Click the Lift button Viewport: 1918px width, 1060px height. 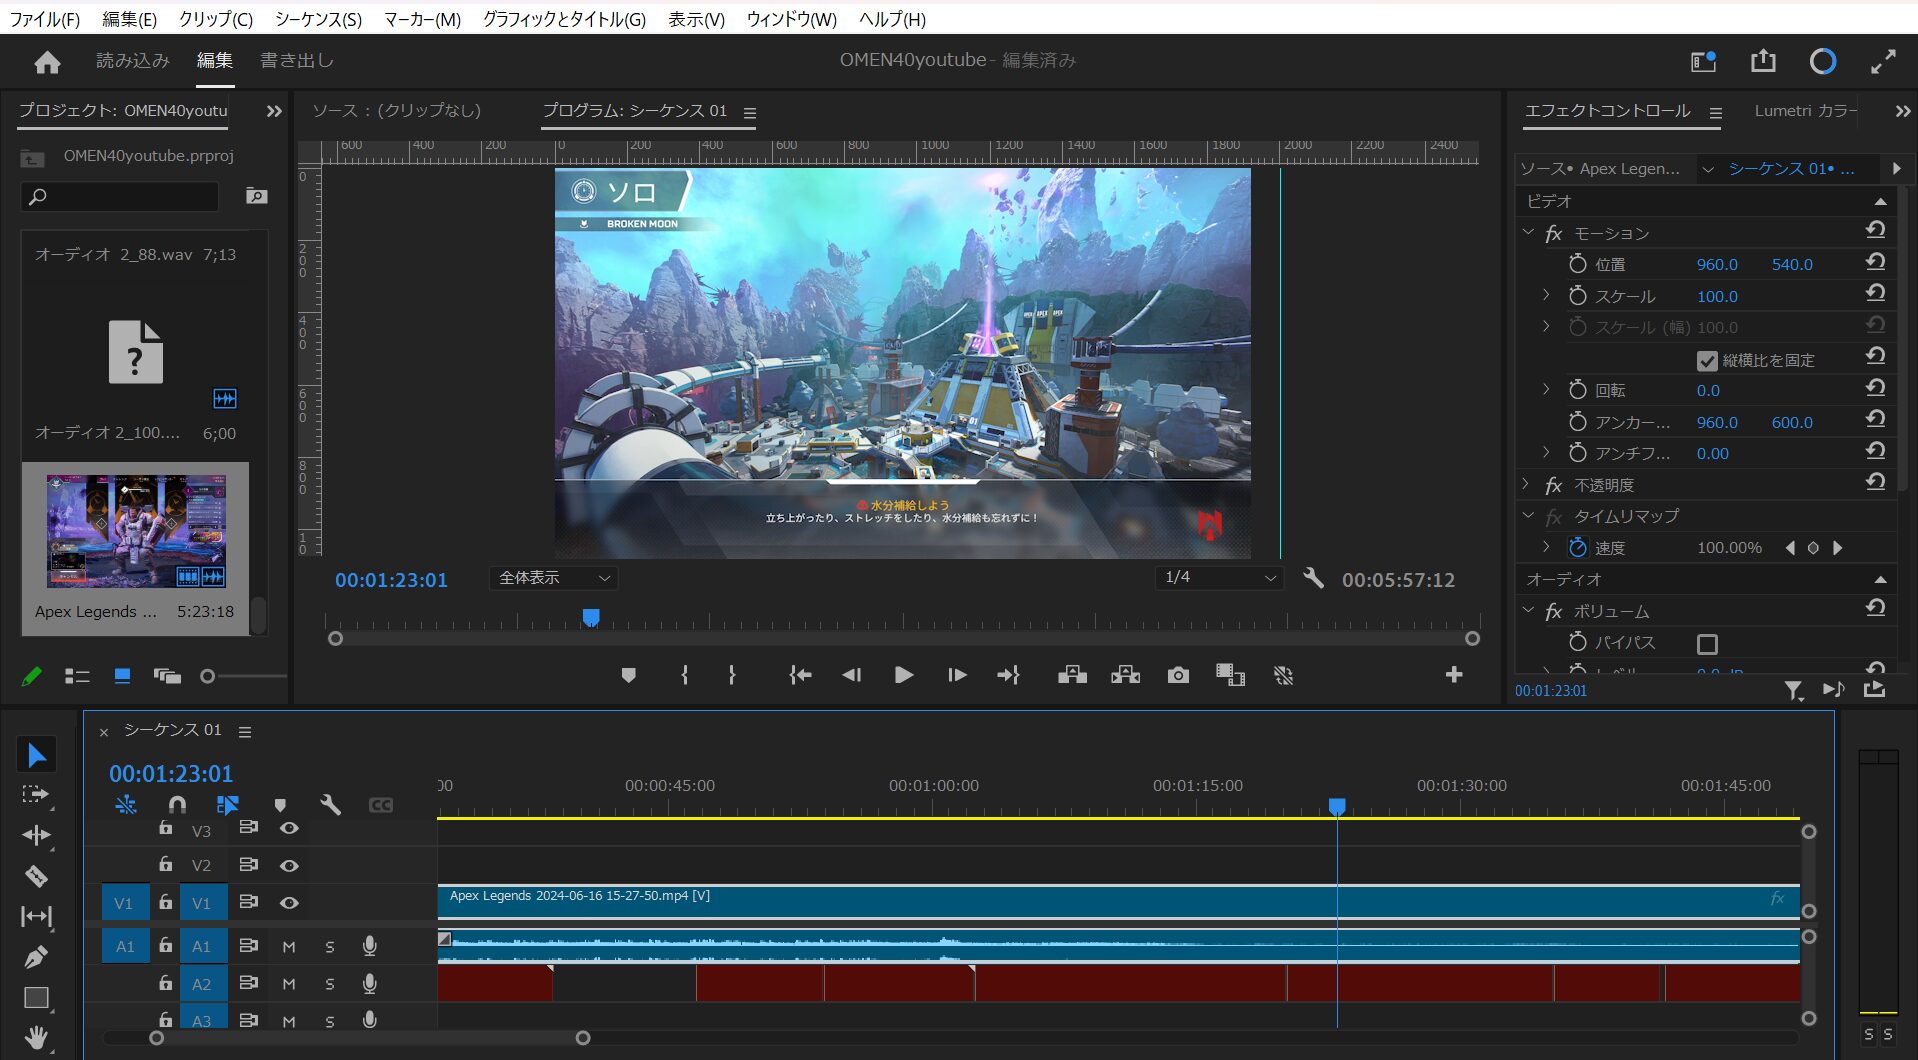1072,676
